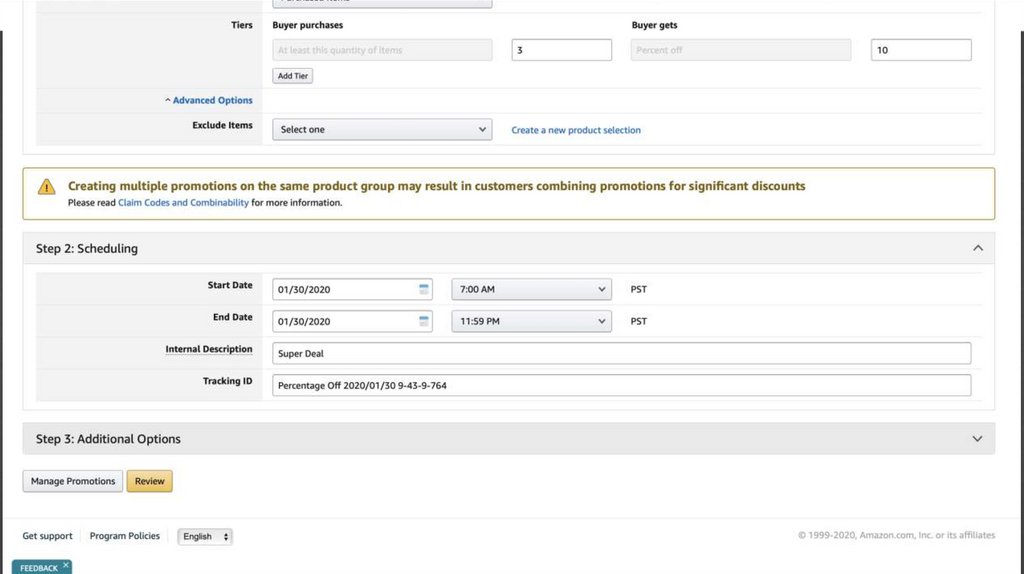The width and height of the screenshot is (1024, 574).
Task: Close the Feedback tab with X icon
Action: coord(66,565)
